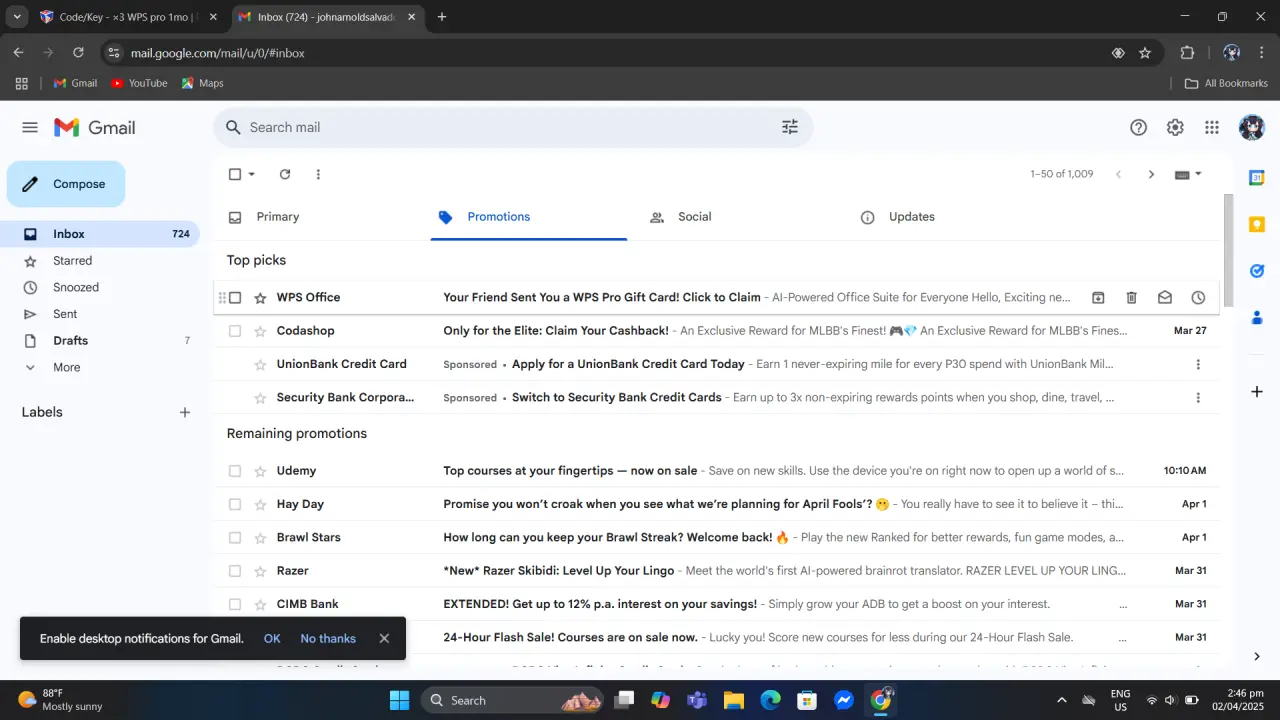Select the Brawl Stars email checkbox
The width and height of the screenshot is (1280, 720).
[235, 537]
